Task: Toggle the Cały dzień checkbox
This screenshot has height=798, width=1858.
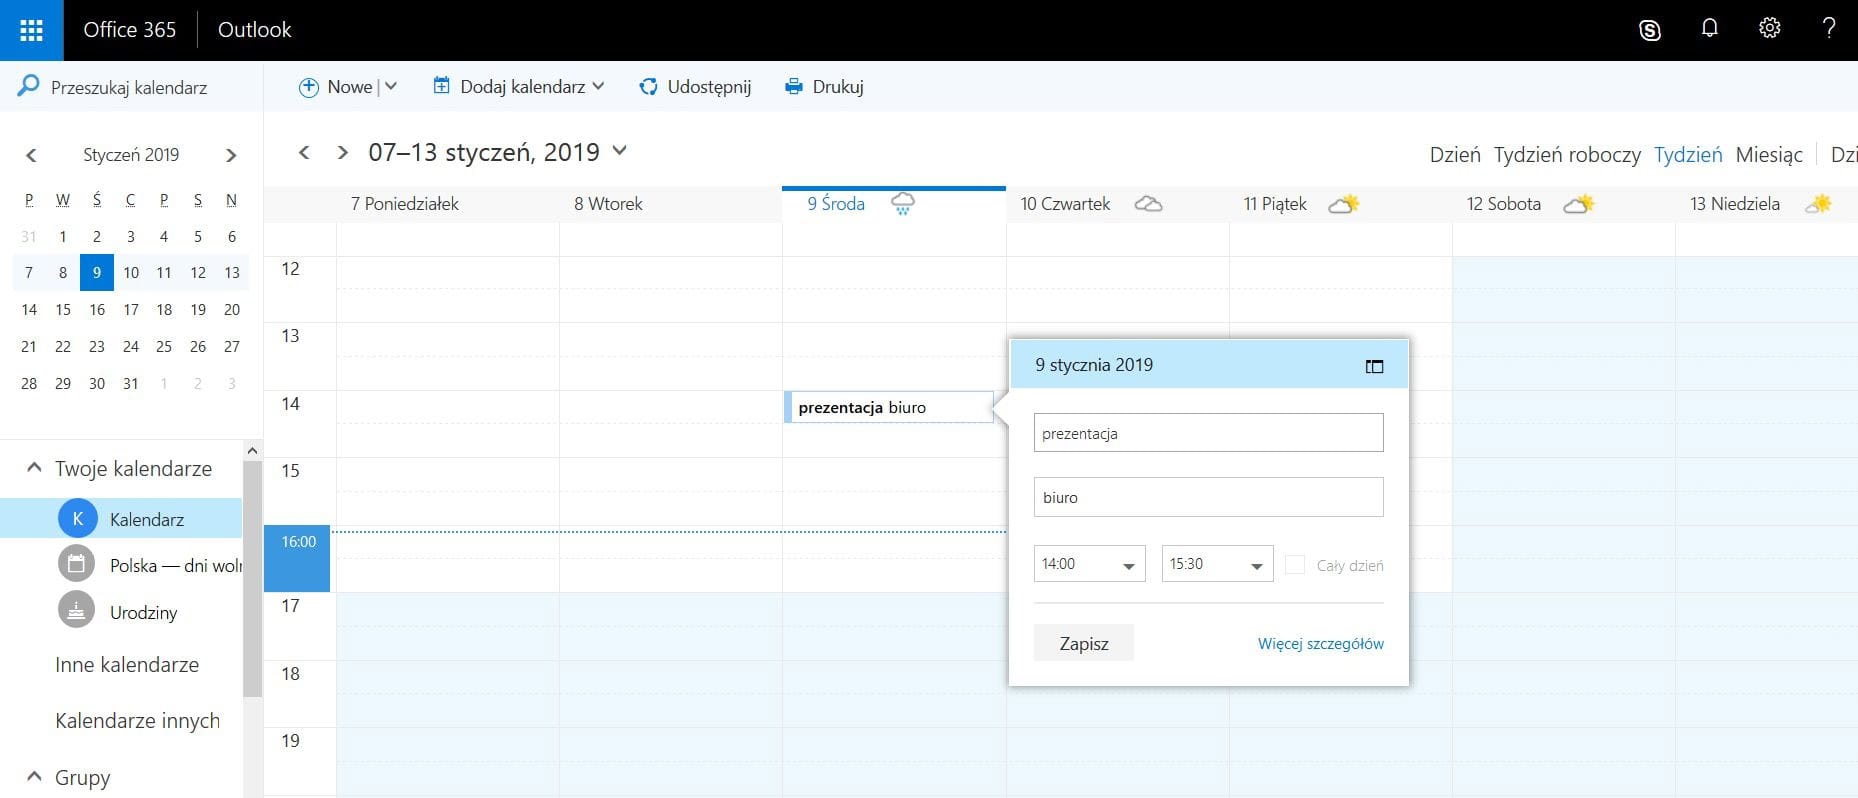Action: coord(1295,565)
